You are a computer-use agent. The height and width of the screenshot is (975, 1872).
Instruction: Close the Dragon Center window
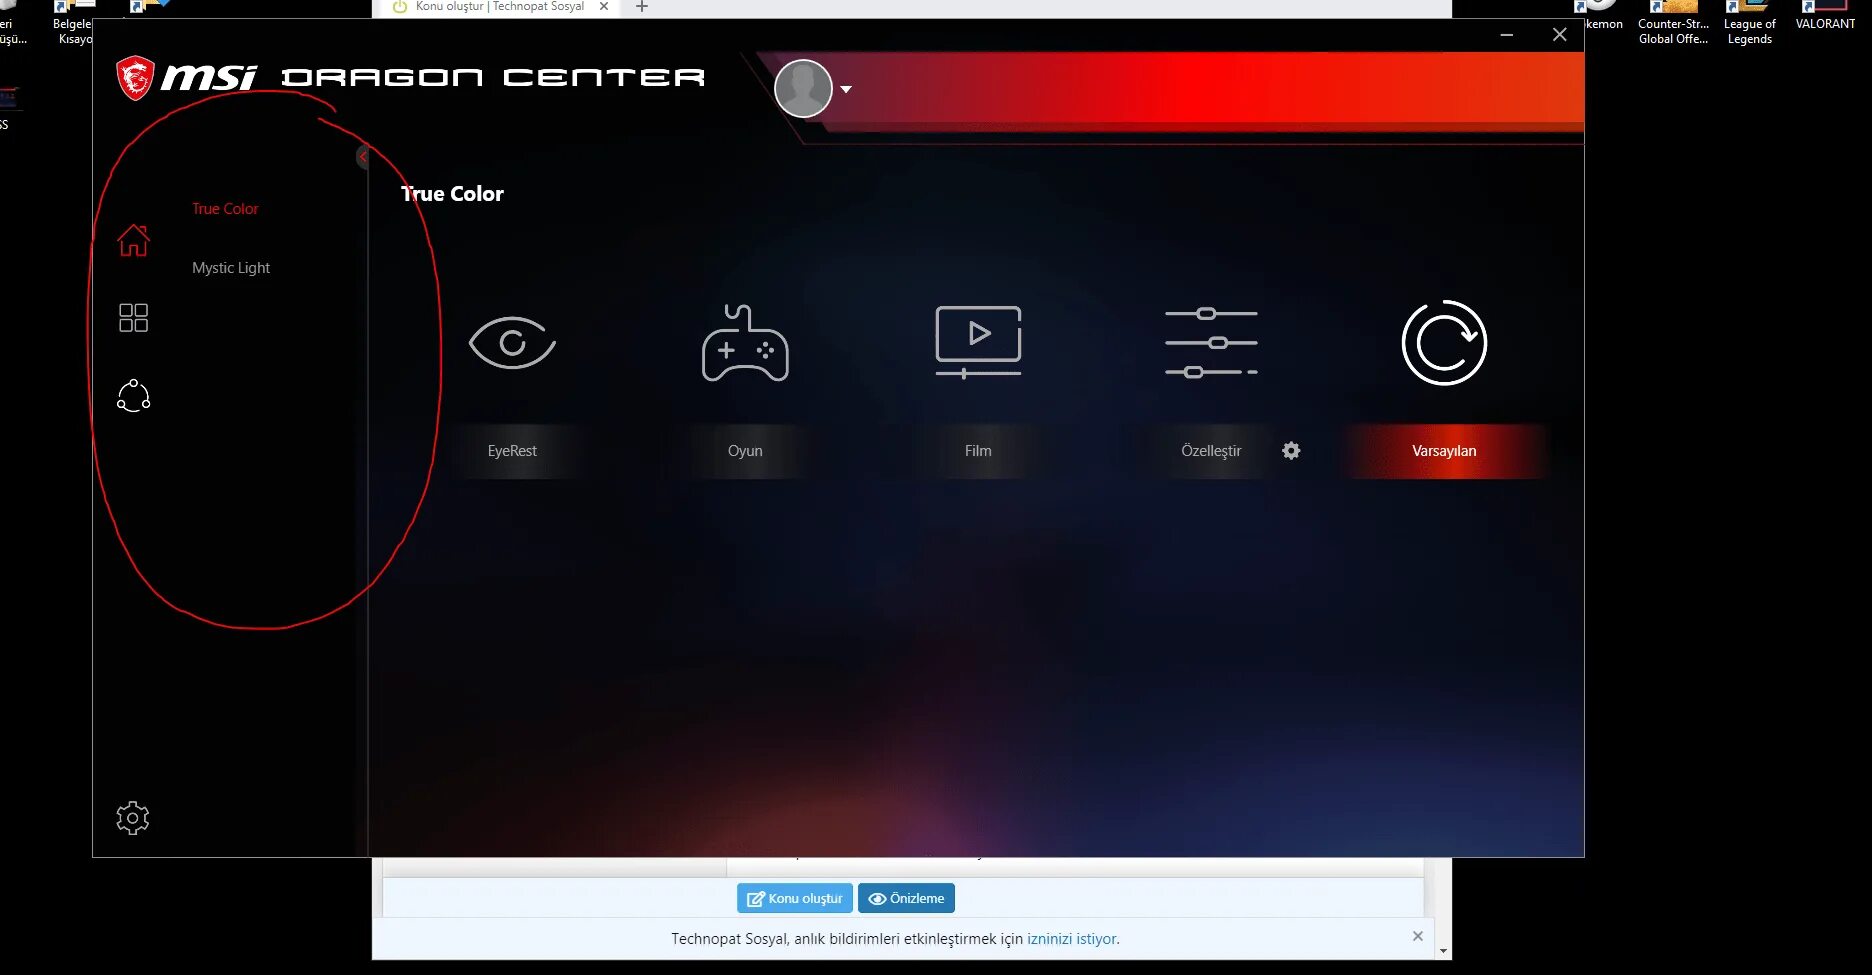[1559, 35]
